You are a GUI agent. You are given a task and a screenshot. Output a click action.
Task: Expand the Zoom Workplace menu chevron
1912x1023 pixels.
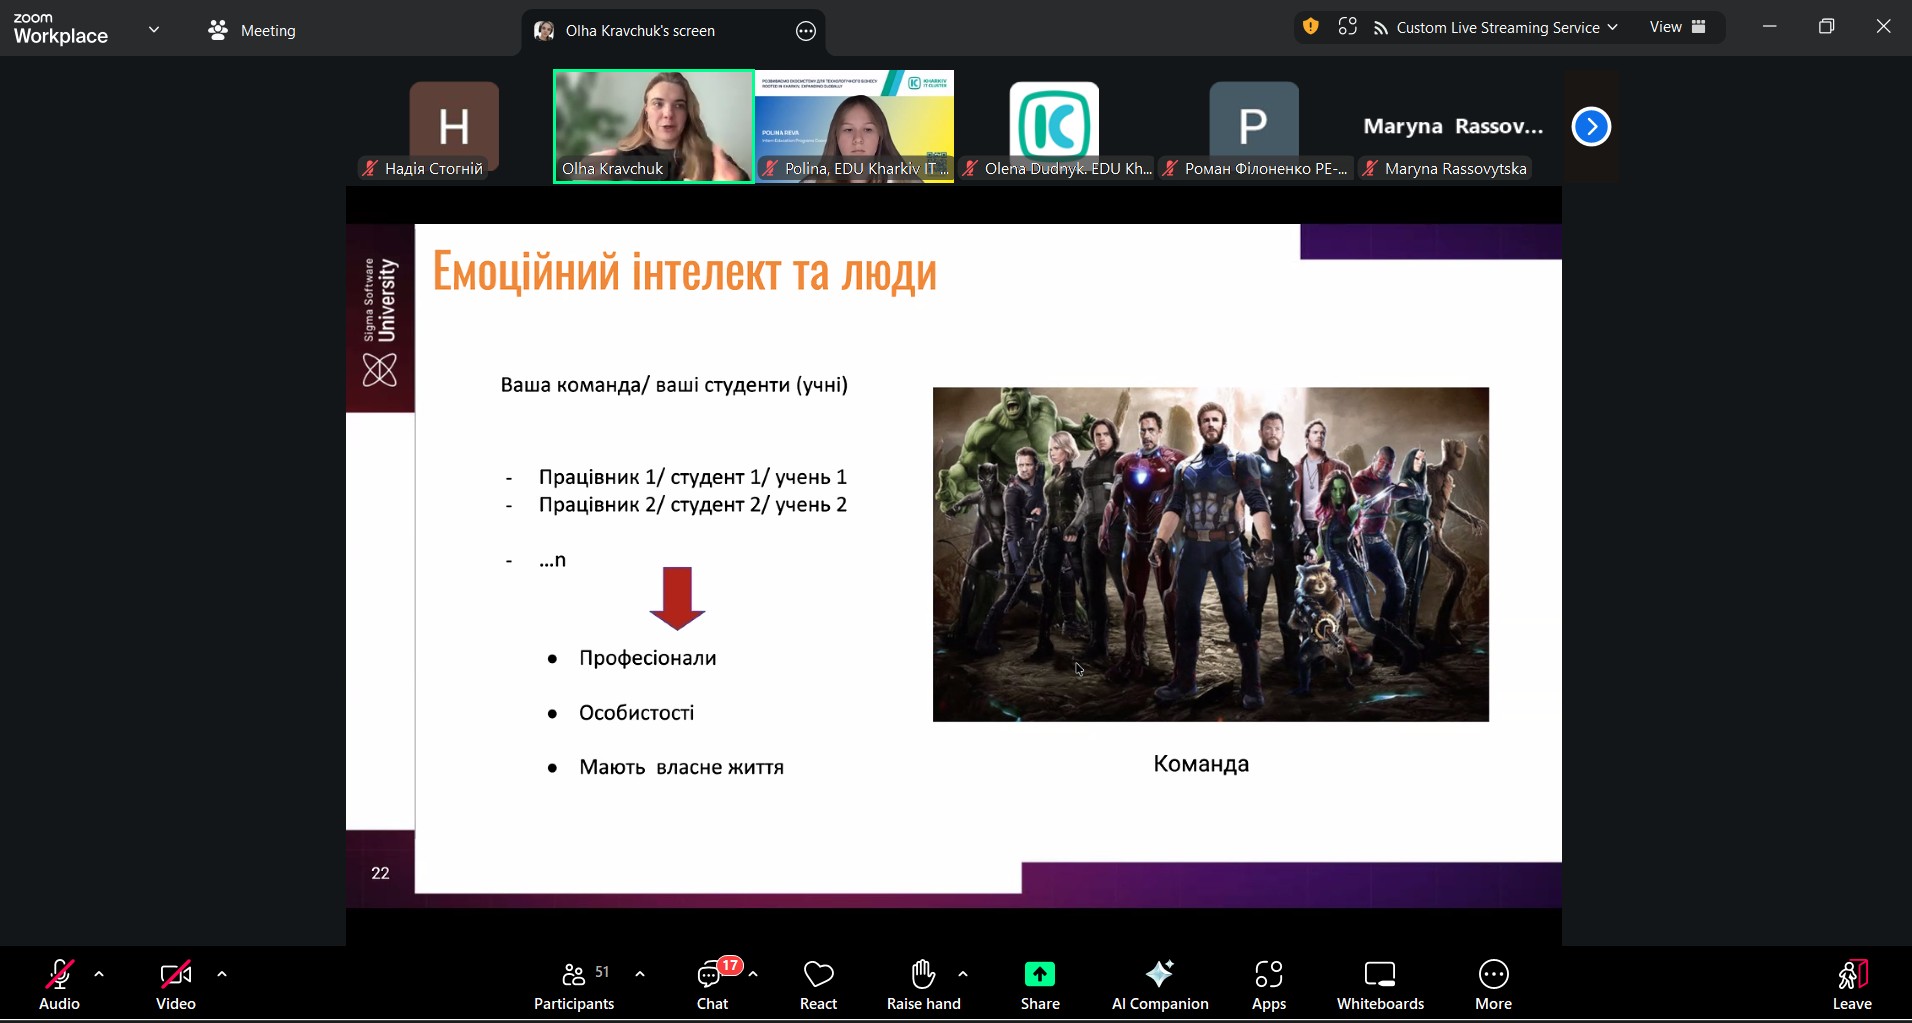[154, 30]
